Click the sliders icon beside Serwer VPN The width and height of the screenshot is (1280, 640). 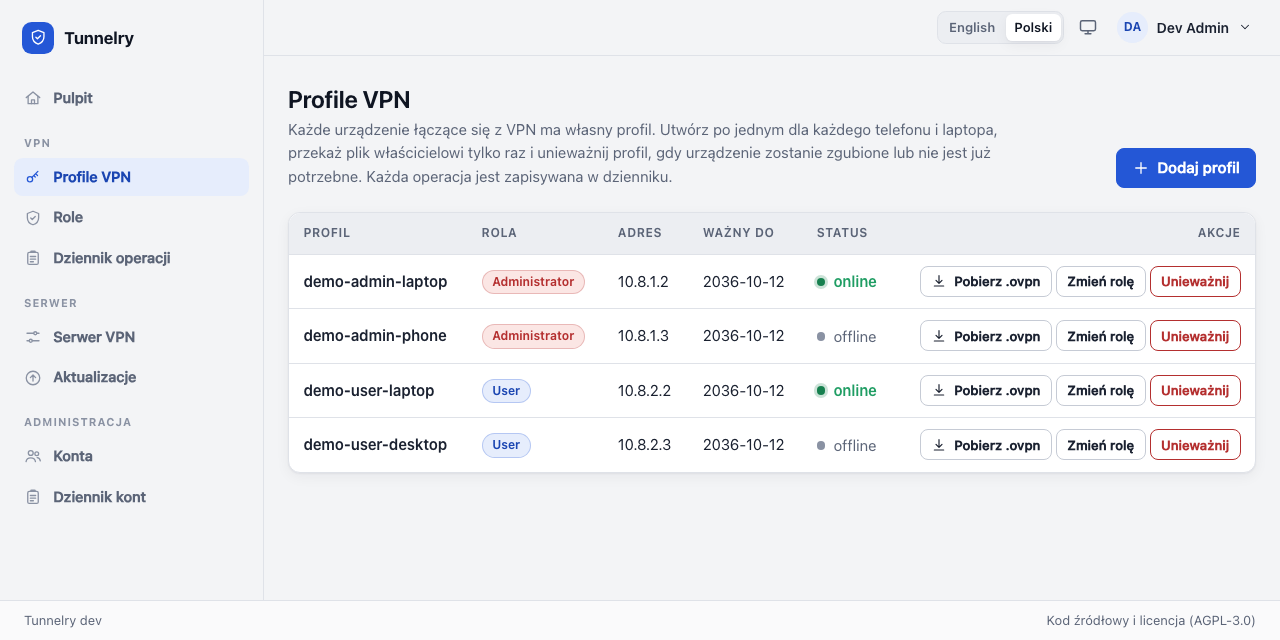pos(33,337)
